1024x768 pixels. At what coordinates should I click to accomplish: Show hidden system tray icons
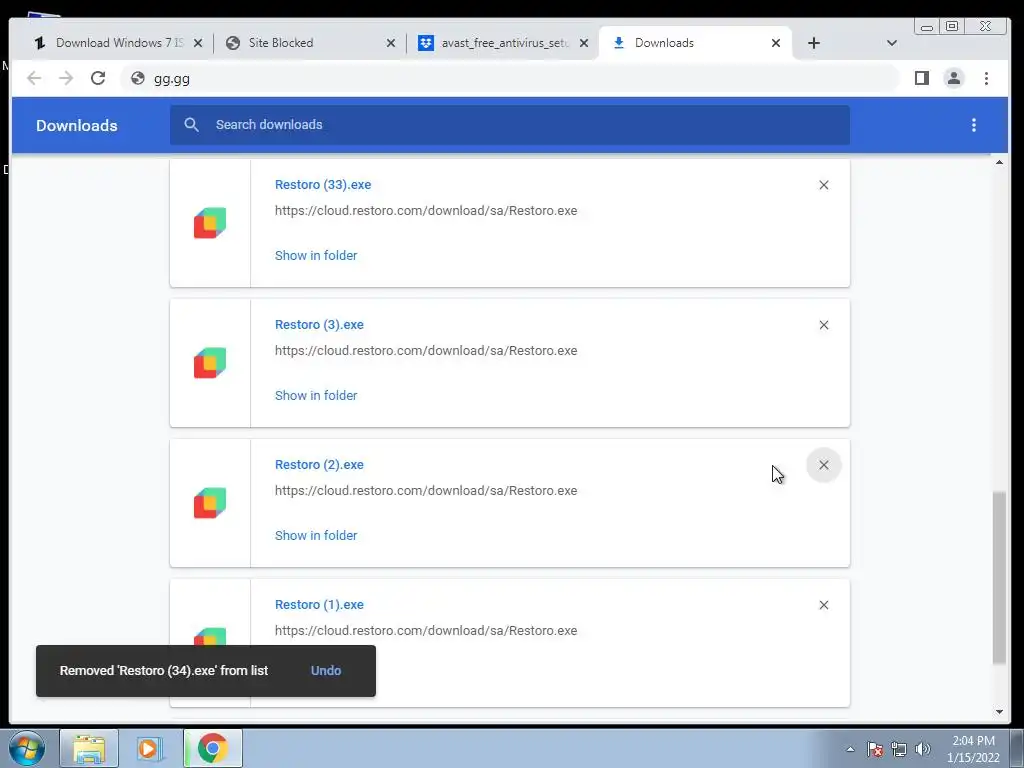click(x=850, y=749)
